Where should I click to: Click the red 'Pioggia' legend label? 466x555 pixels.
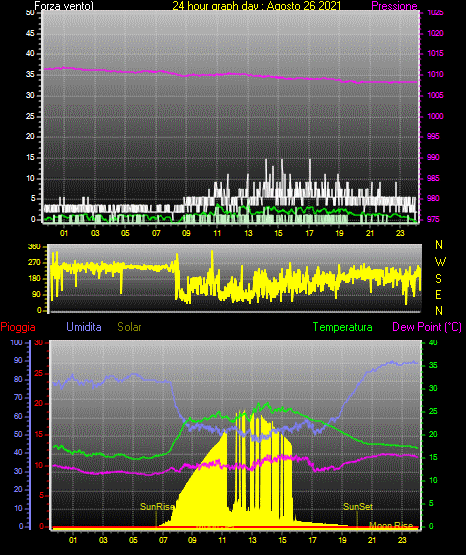point(18,327)
